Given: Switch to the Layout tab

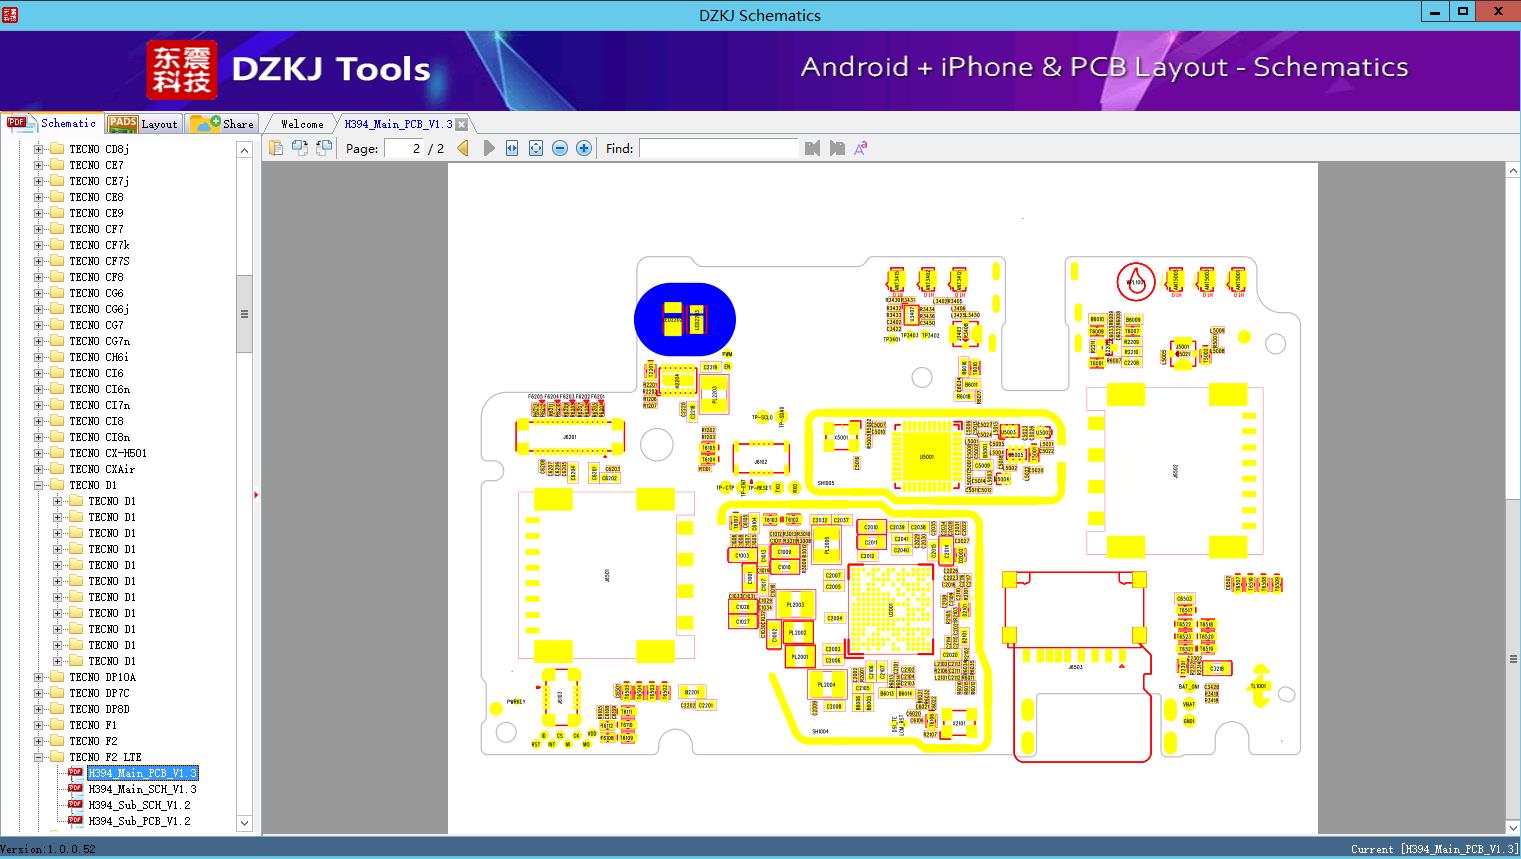Looking at the screenshot, I should coord(143,124).
